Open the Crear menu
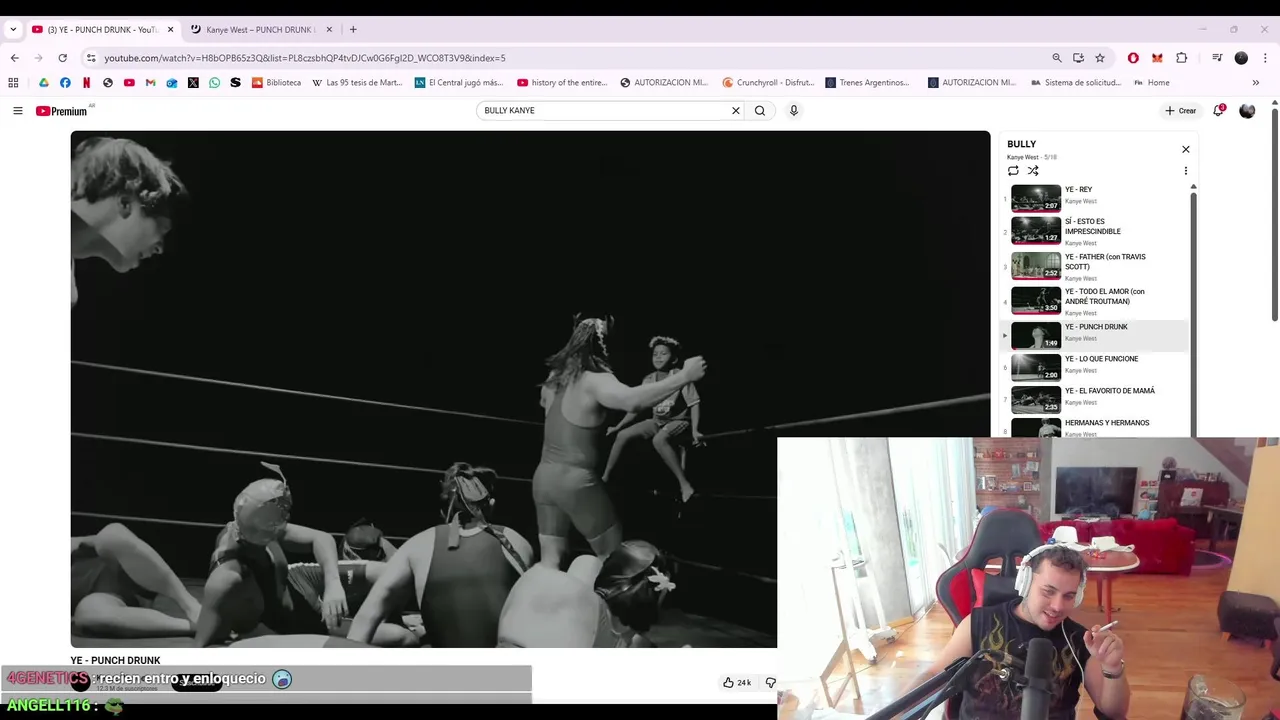This screenshot has height=720, width=1280. [1181, 111]
